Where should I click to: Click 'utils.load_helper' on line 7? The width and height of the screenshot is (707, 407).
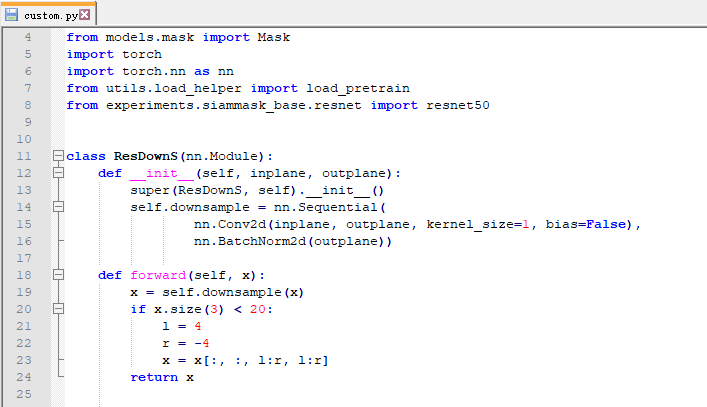[174, 89]
